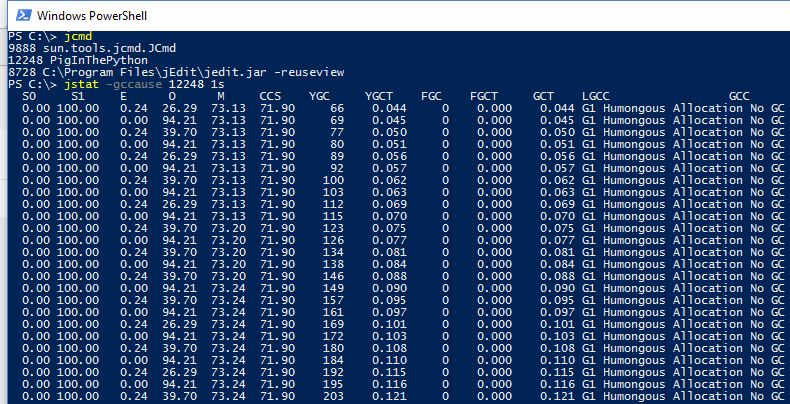Viewport: 790px width, 404px height.
Task: Click the YGC value 157
Action: pyautogui.click(x=334, y=300)
